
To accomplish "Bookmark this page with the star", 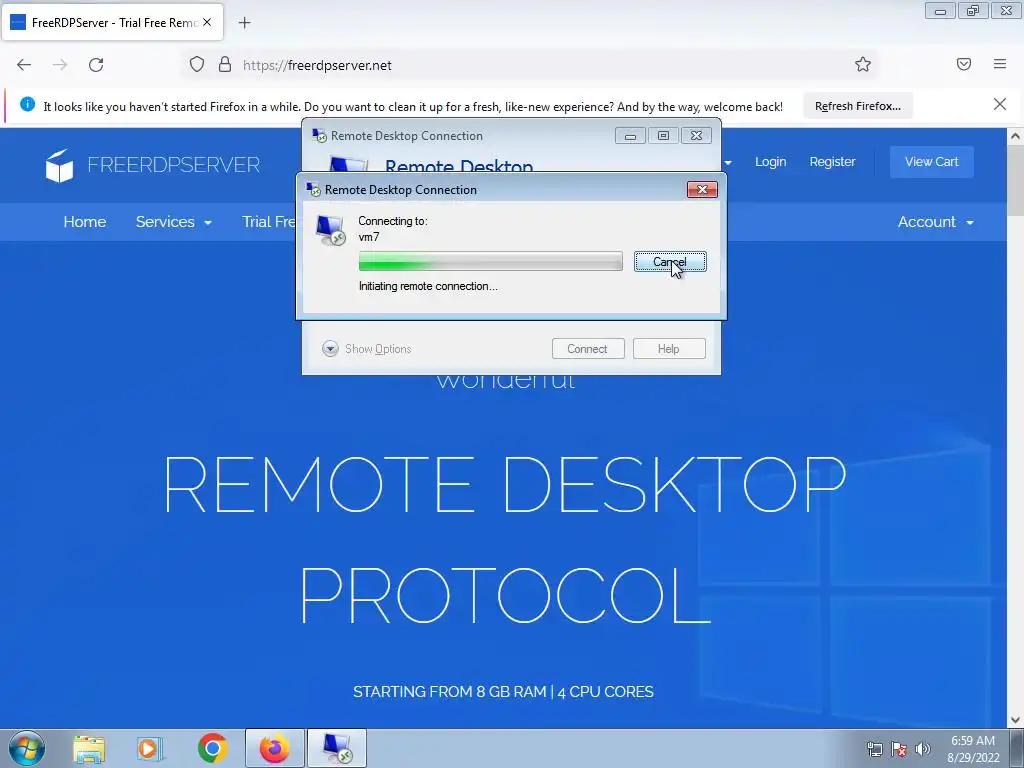I will coord(863,65).
